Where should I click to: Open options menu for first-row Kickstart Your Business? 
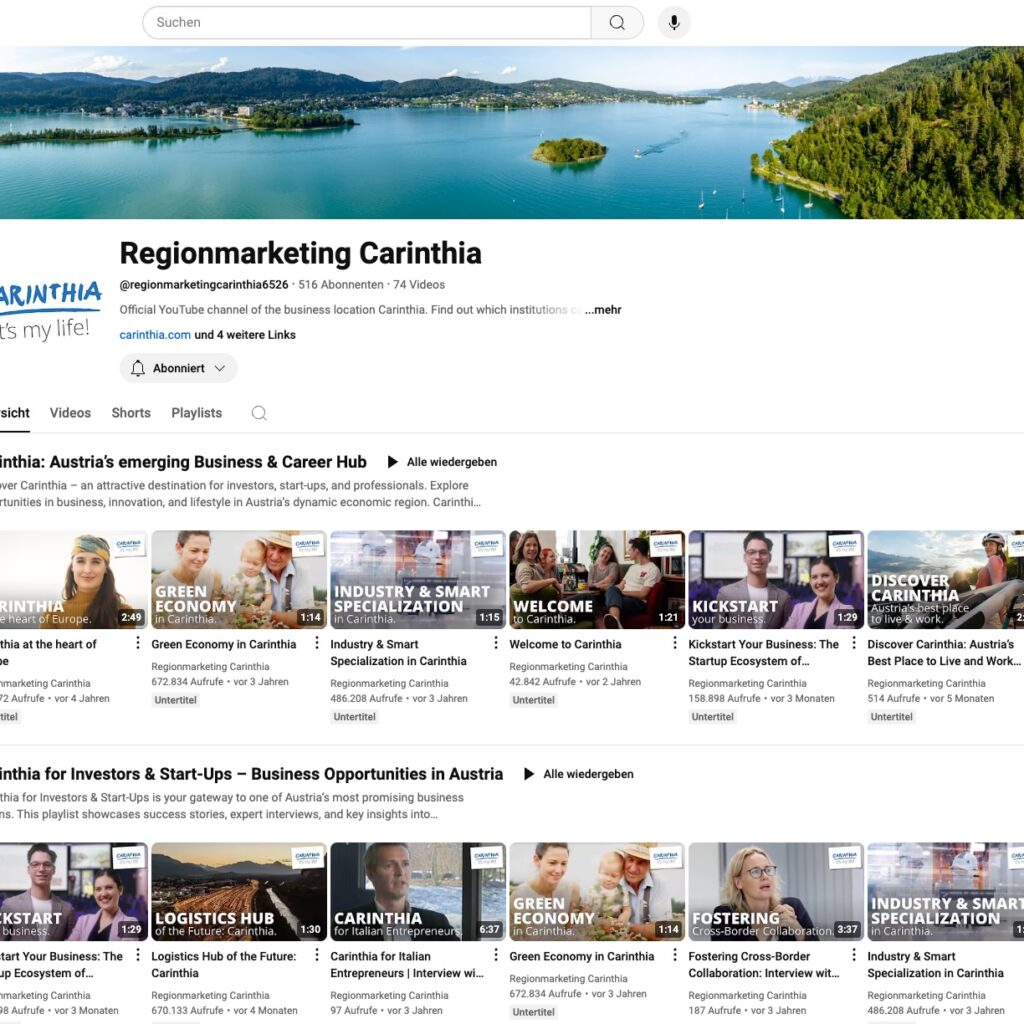tap(854, 643)
